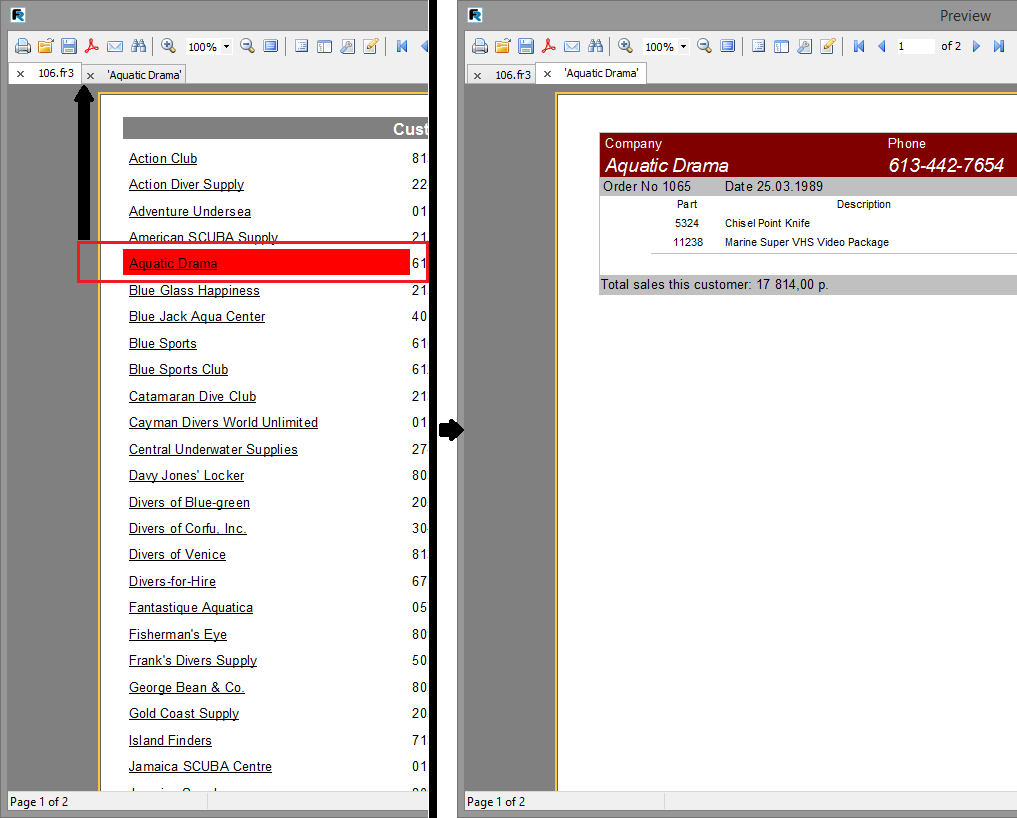This screenshot has width=1017, height=818.
Task: Export to PDF in right window
Action: pos(549,46)
